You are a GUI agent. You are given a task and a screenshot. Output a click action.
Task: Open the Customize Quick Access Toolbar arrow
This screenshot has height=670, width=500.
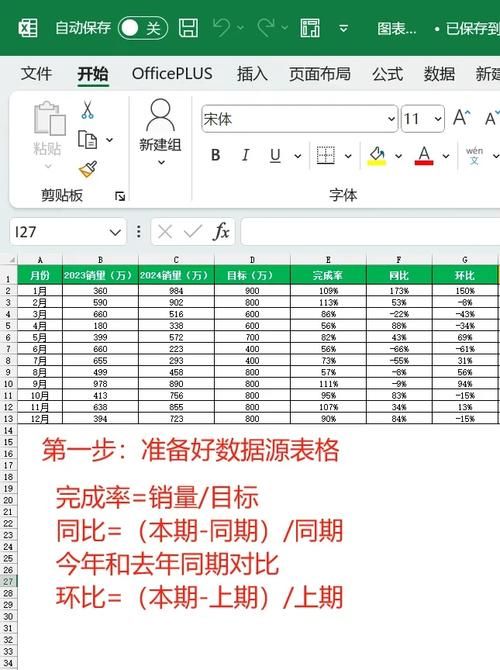click(343, 29)
